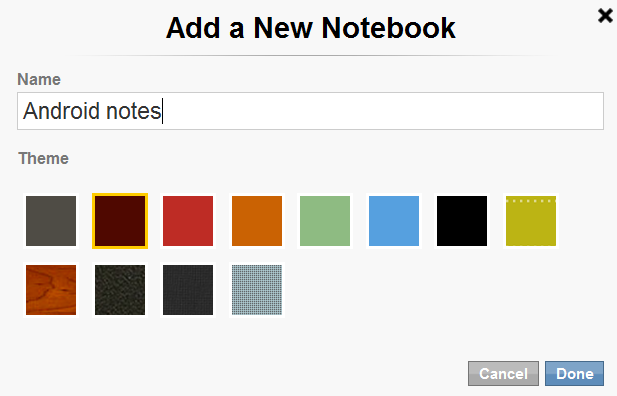This screenshot has height=396, width=617.
Task: Choose the light green theme swatch
Action: [x=325, y=221]
